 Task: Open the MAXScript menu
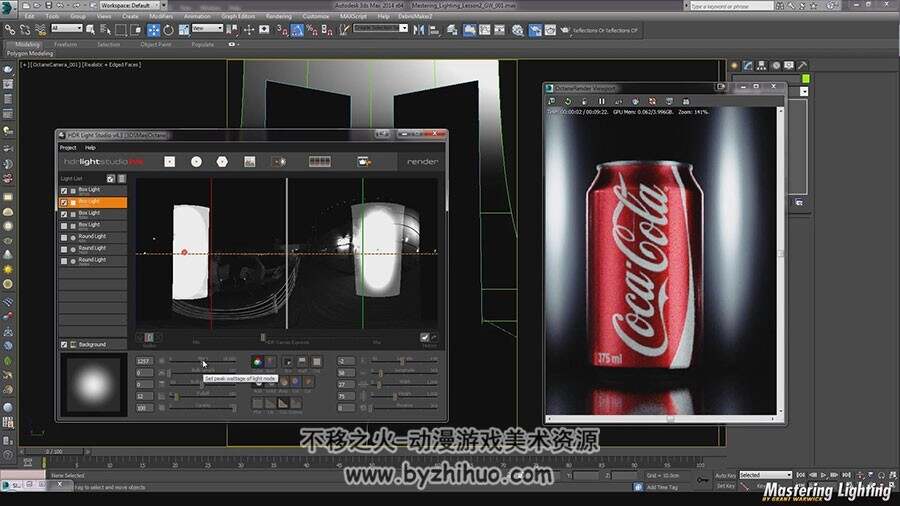pos(353,17)
